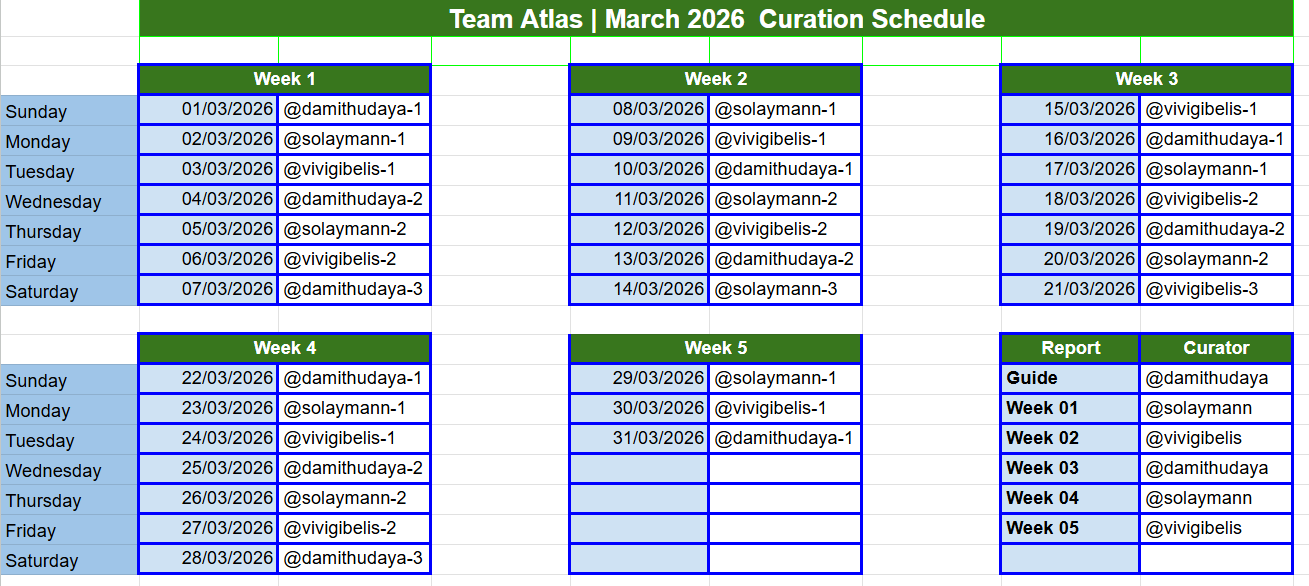The width and height of the screenshot is (1309, 586).
Task: Select the Week 2 header cell
Action: tap(715, 79)
